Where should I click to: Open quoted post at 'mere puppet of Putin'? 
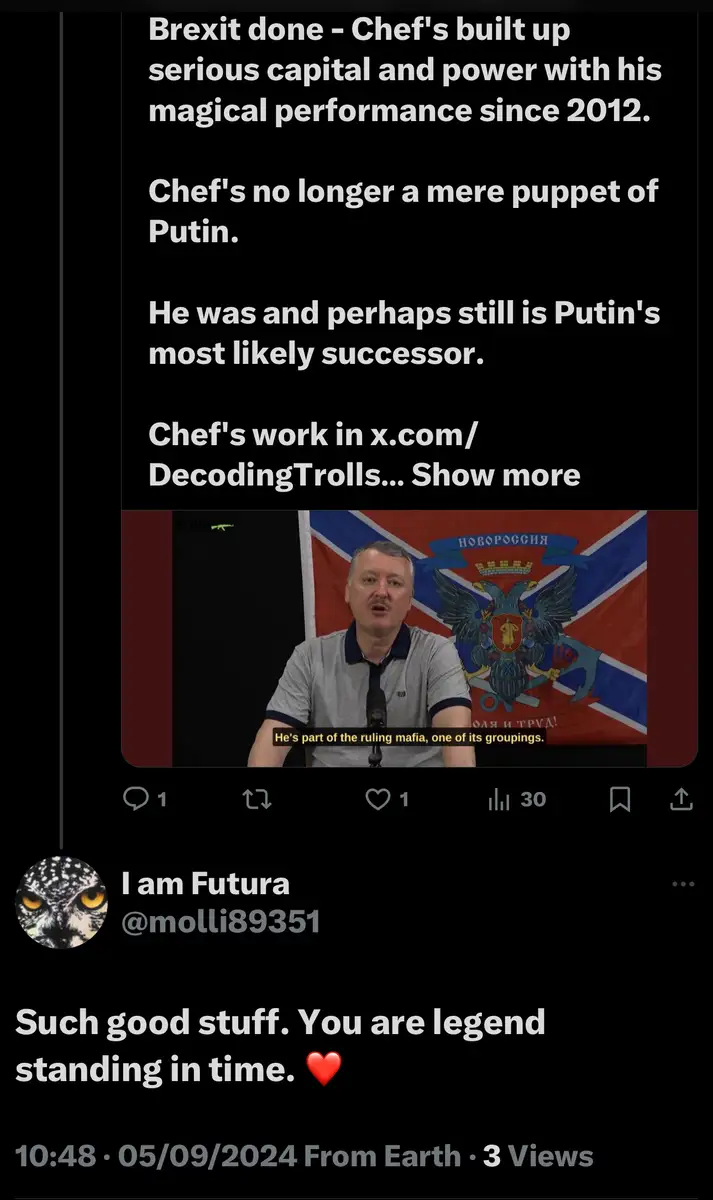[403, 211]
